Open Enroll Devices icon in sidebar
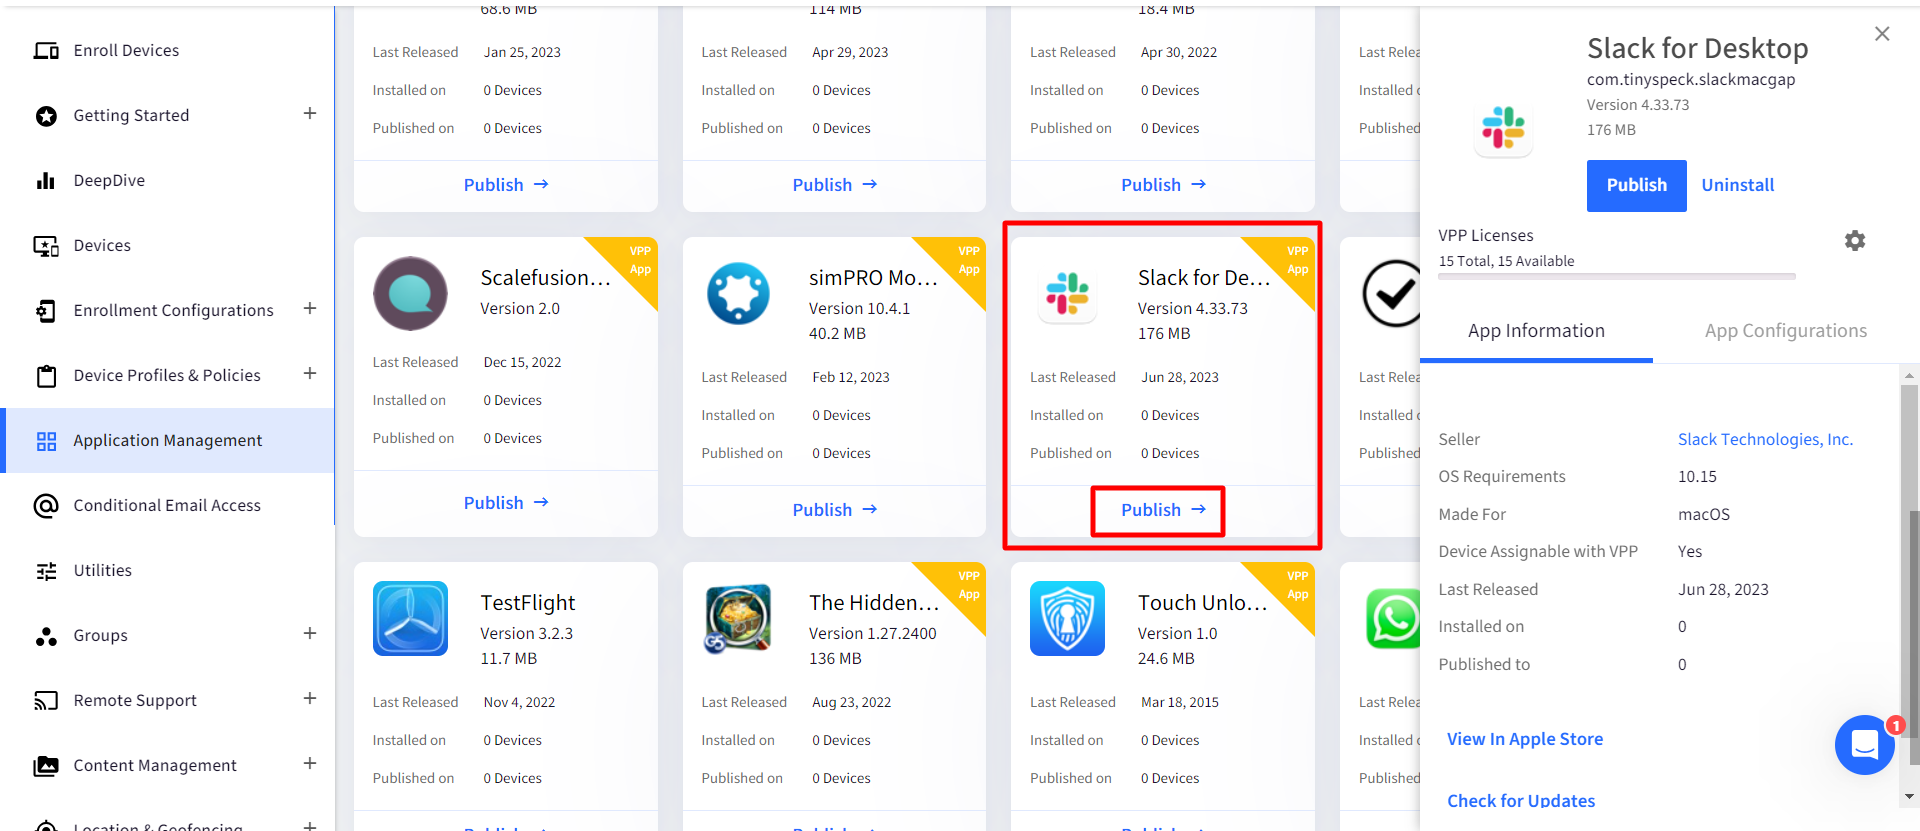The height and width of the screenshot is (831, 1920). [x=46, y=51]
